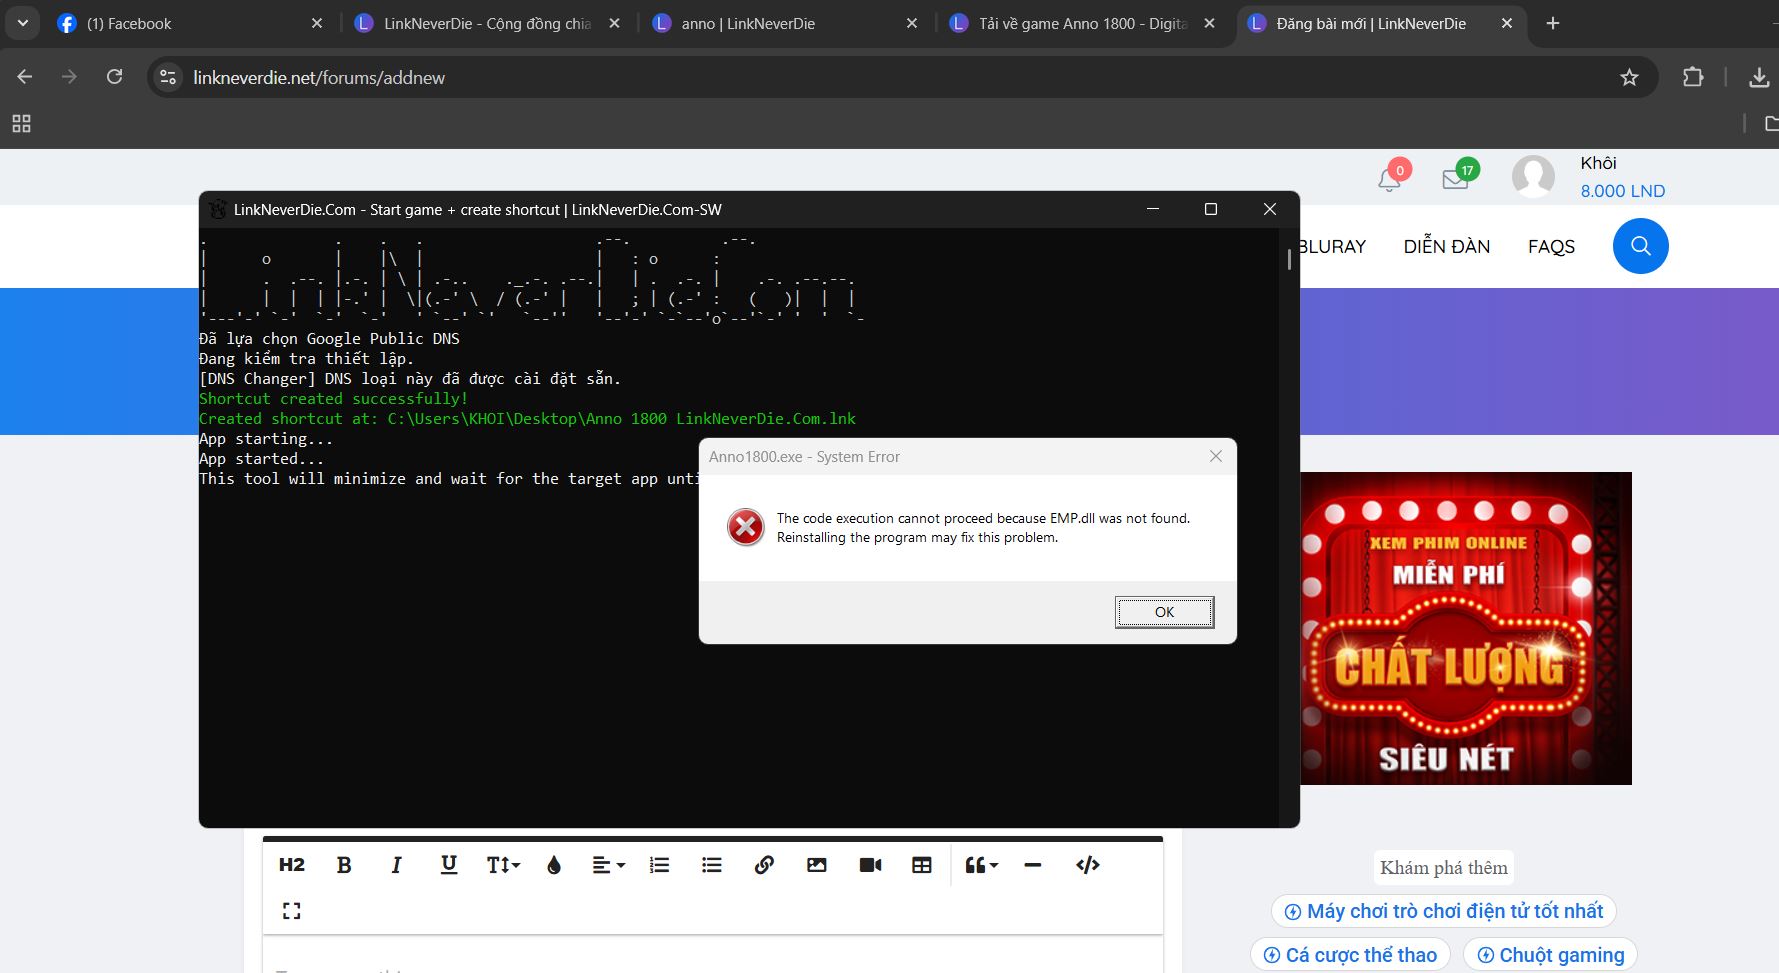Apply underline formatting in the editor
Viewport: 1779px width, 973px height.
pyautogui.click(x=449, y=865)
